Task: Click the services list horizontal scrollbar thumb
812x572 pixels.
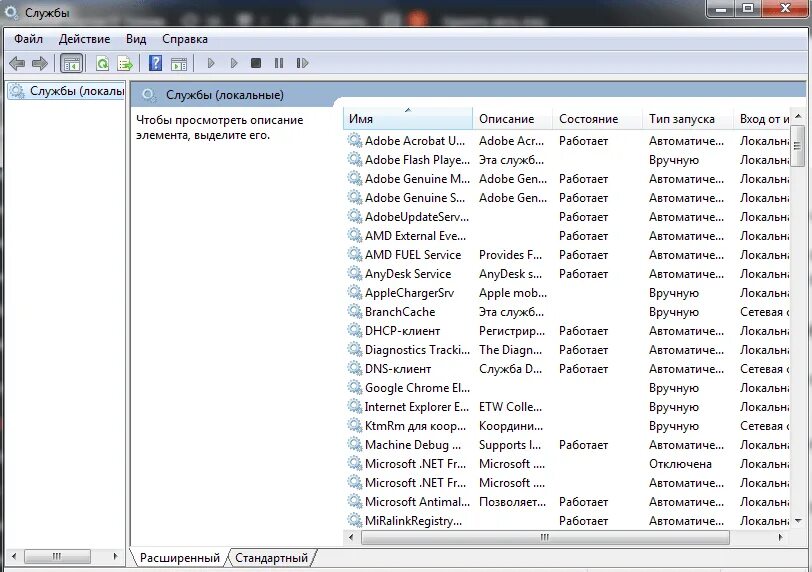Action: (545, 537)
